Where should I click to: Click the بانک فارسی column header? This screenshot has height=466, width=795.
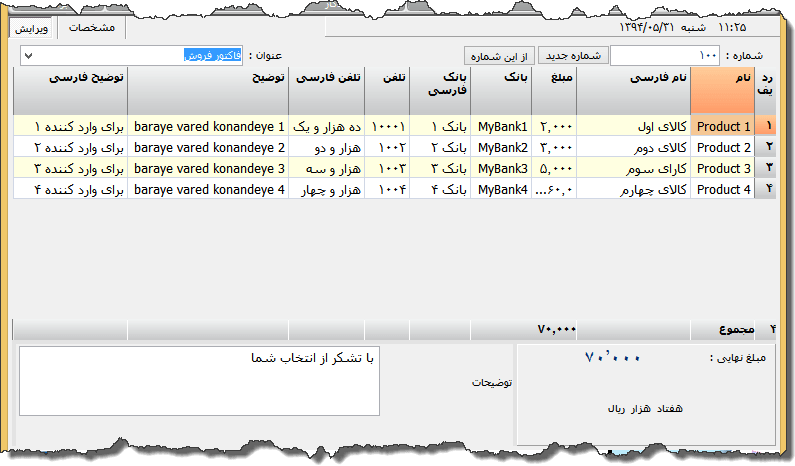point(440,89)
